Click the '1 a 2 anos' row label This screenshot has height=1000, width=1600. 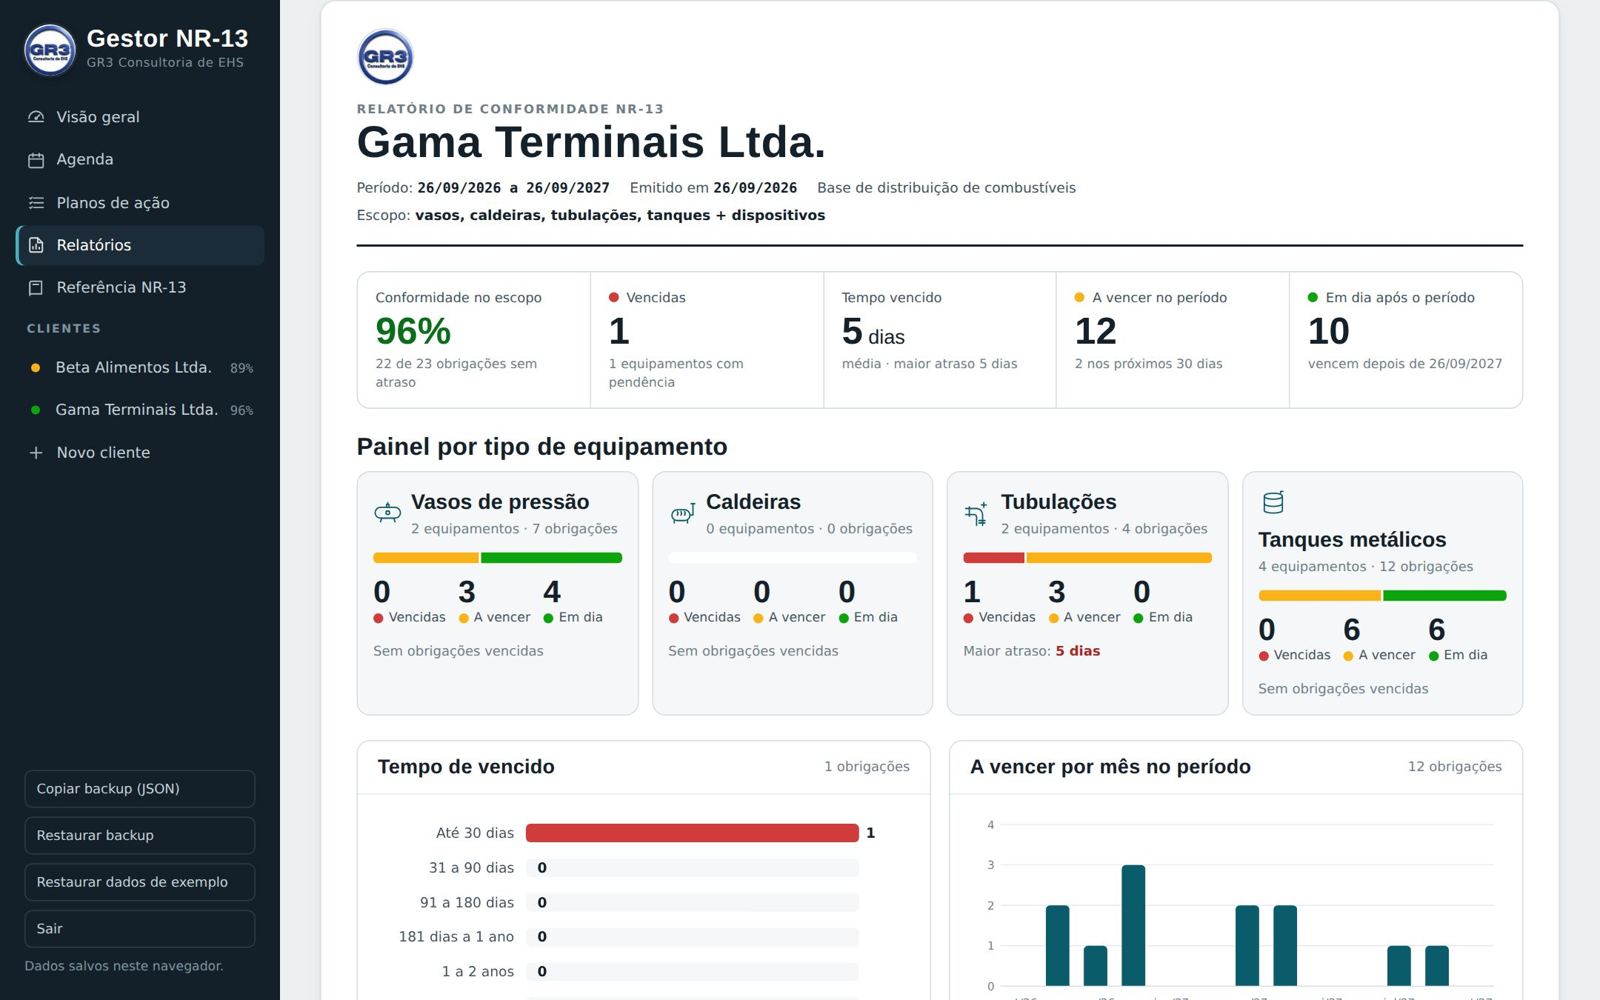pyautogui.click(x=478, y=972)
